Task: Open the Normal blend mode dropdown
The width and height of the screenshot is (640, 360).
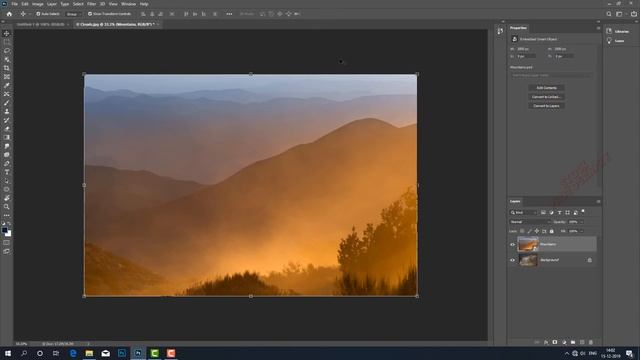Action: coord(530,222)
